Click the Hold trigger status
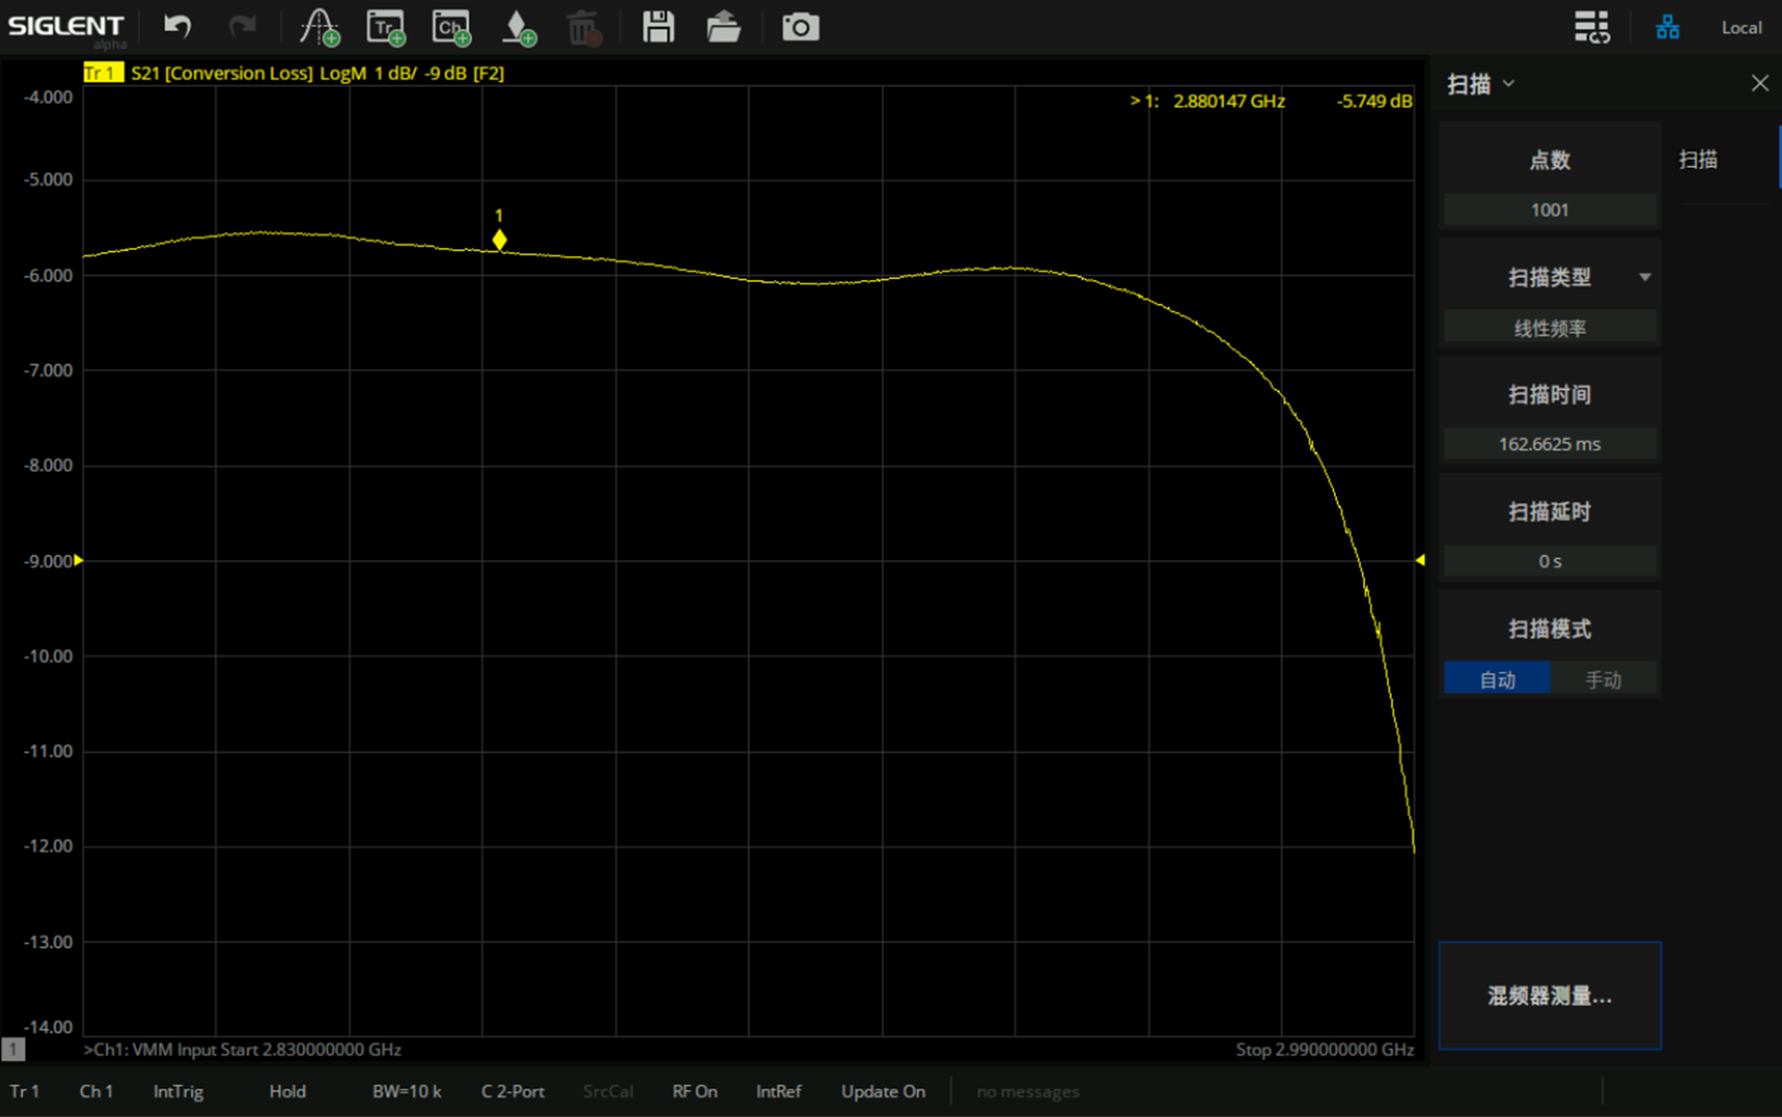 click(x=287, y=1091)
